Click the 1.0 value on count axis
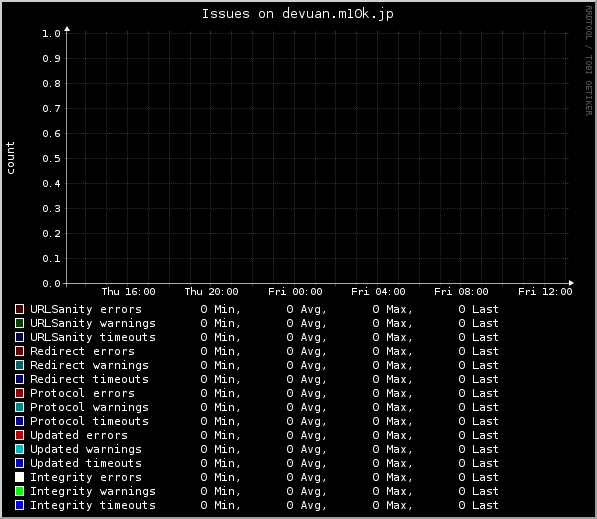 [x=51, y=34]
